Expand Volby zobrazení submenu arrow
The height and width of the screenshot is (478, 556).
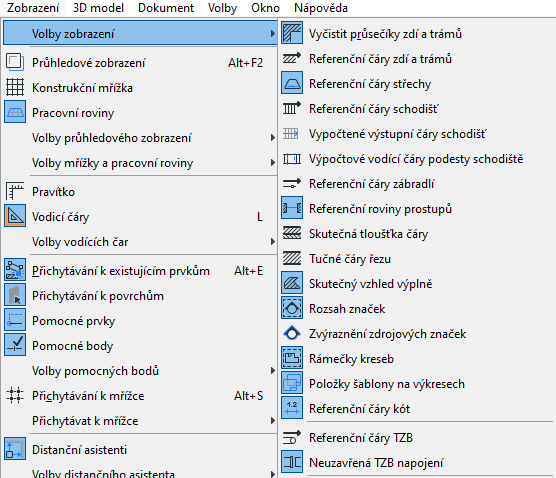[272, 34]
